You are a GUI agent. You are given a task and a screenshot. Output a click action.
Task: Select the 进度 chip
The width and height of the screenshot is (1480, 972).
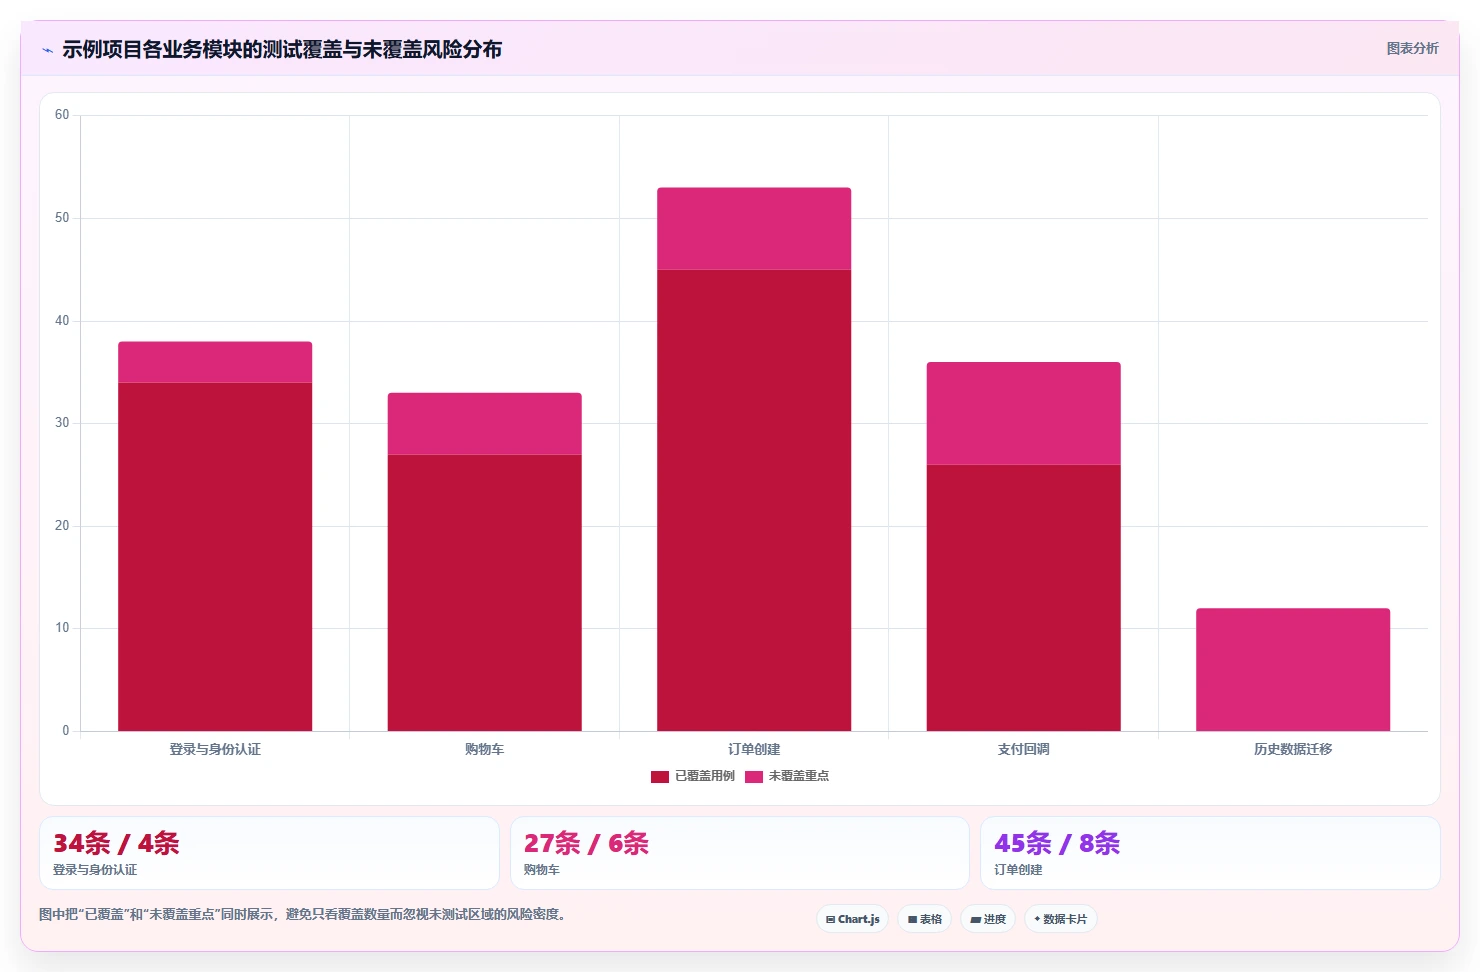[x=987, y=919]
